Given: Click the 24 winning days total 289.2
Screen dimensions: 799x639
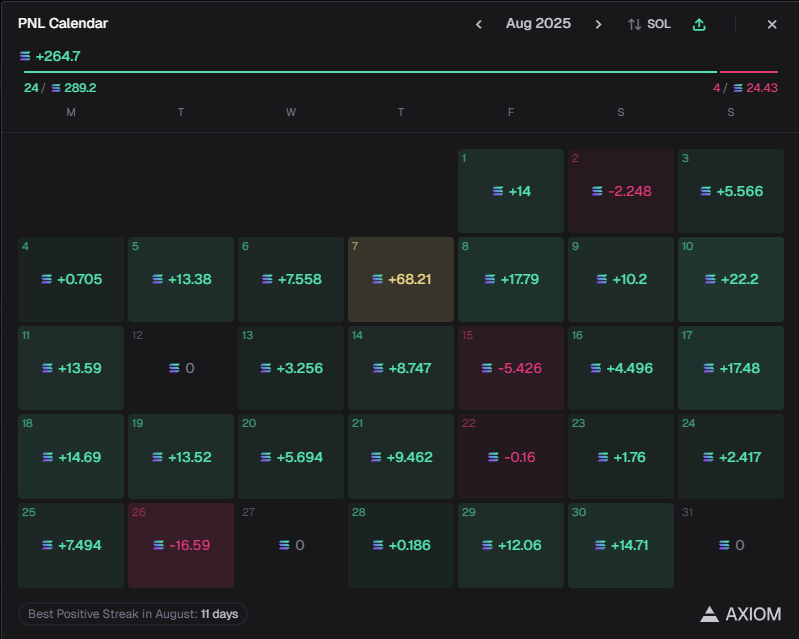Looking at the screenshot, I should coord(60,88).
